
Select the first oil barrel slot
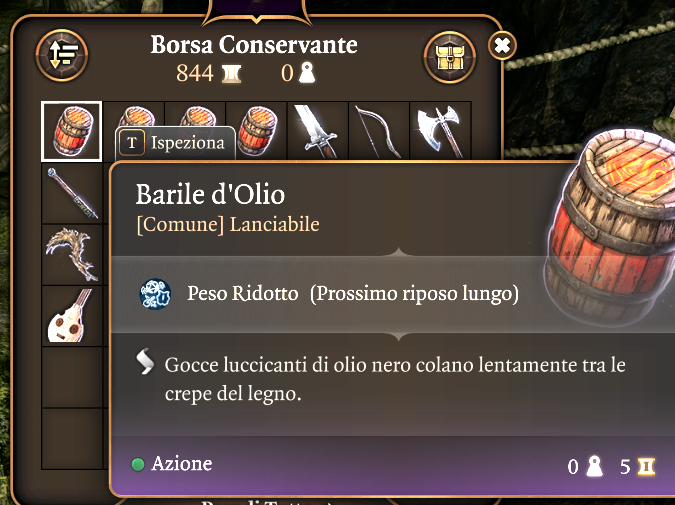point(71,131)
